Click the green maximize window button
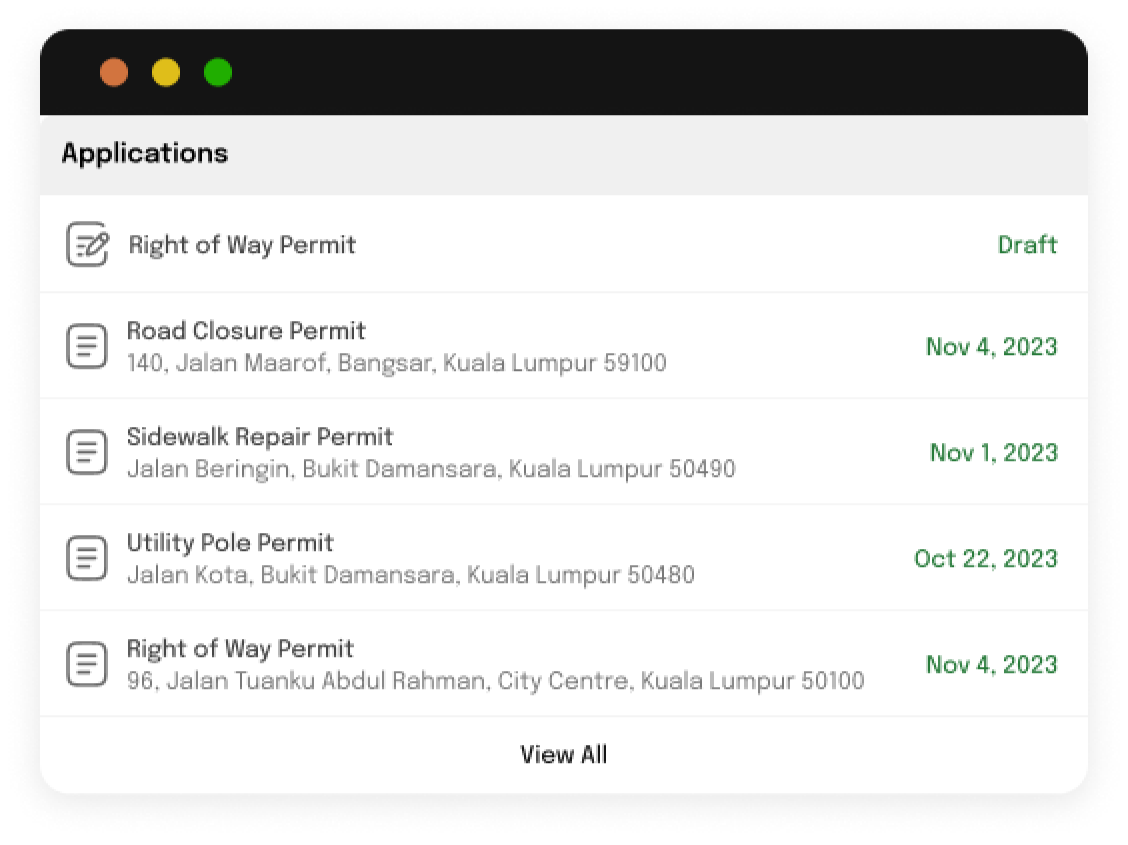 click(218, 72)
